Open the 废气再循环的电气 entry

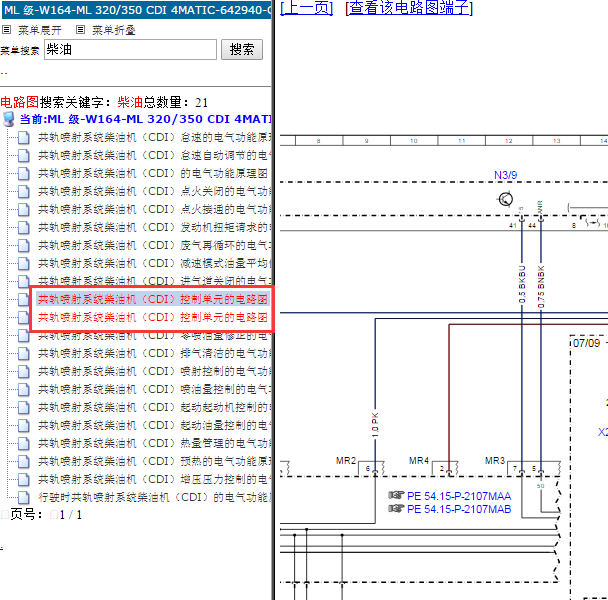click(x=154, y=246)
